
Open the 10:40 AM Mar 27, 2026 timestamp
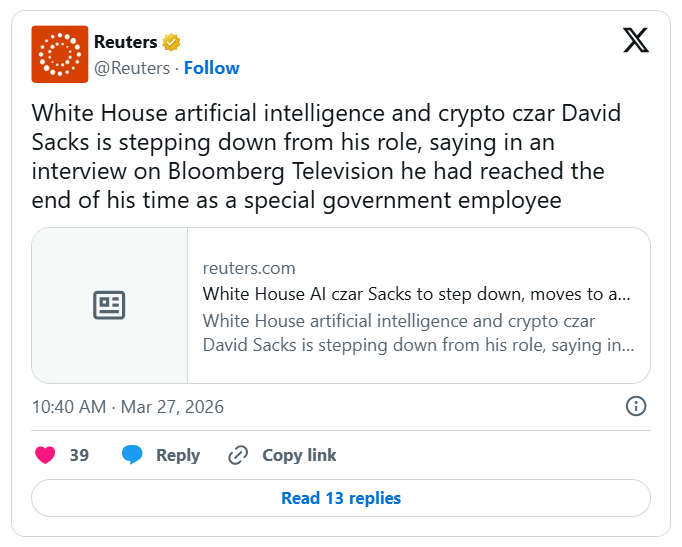tap(128, 407)
